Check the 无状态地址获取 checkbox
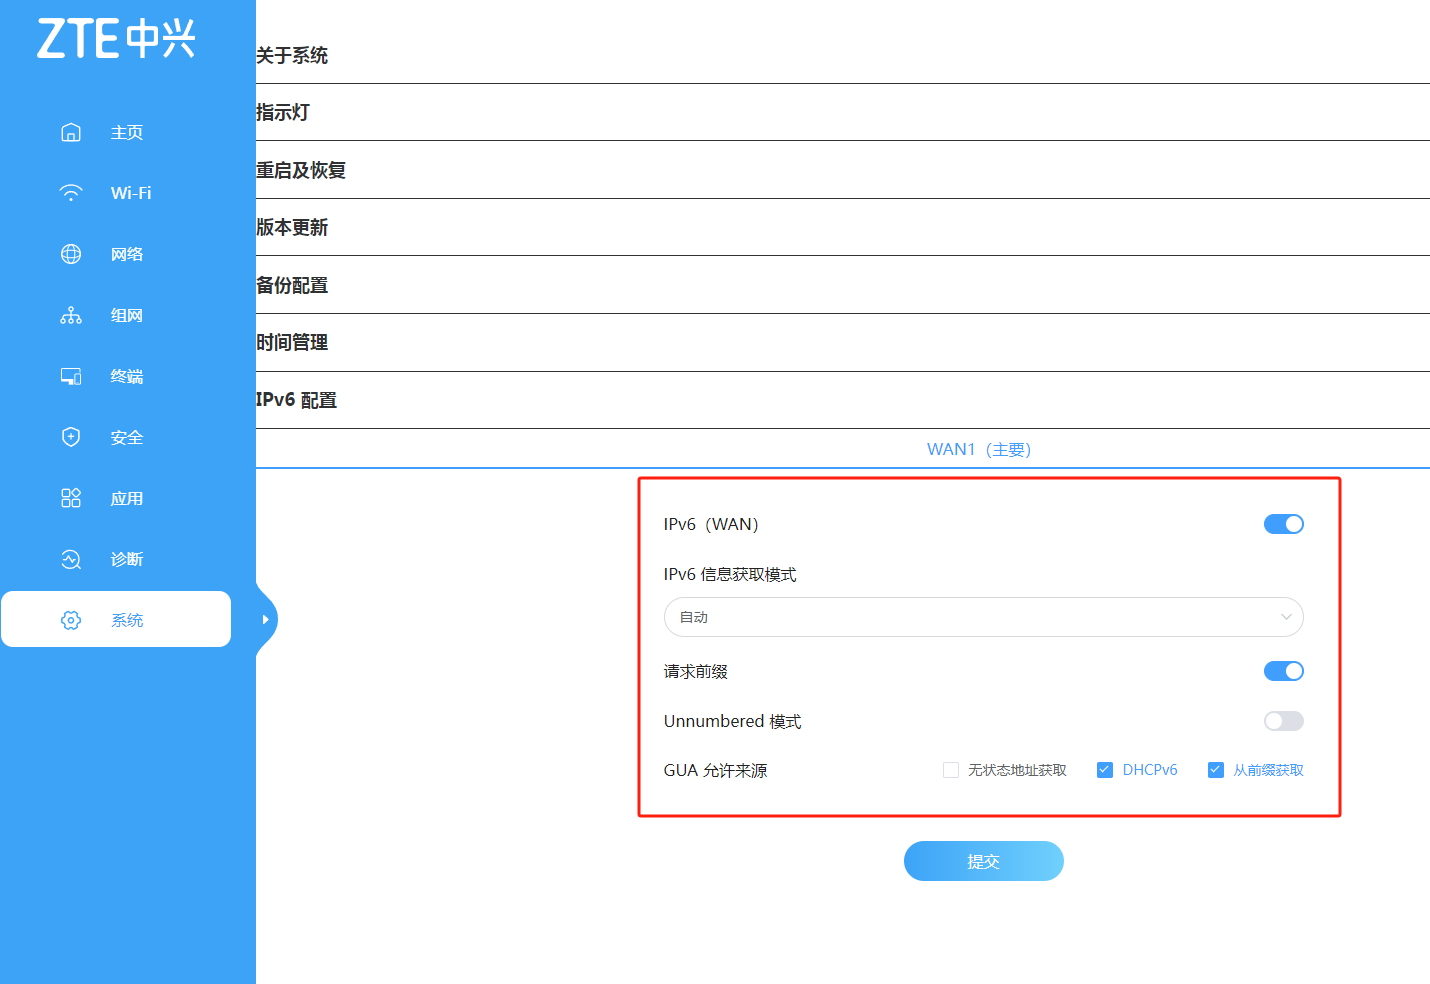The height and width of the screenshot is (984, 1430). (951, 770)
